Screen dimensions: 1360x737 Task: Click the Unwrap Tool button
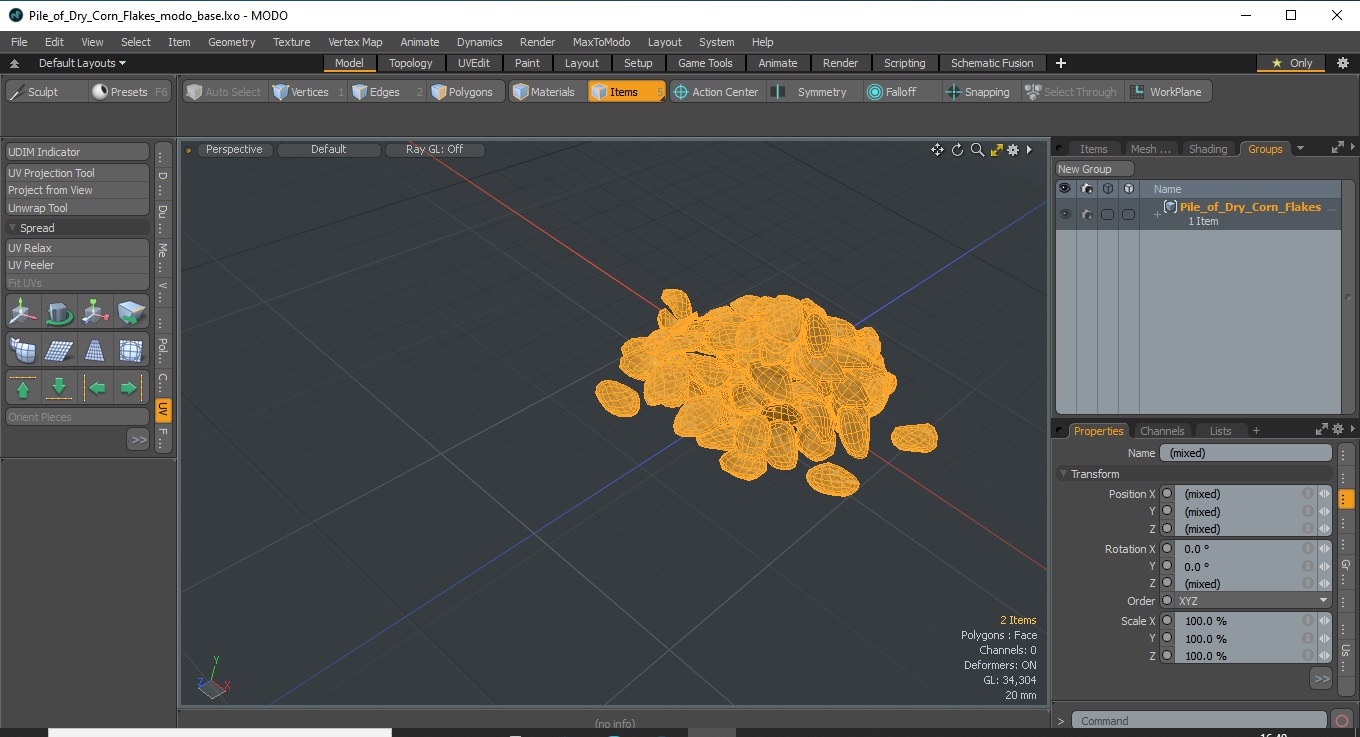78,208
